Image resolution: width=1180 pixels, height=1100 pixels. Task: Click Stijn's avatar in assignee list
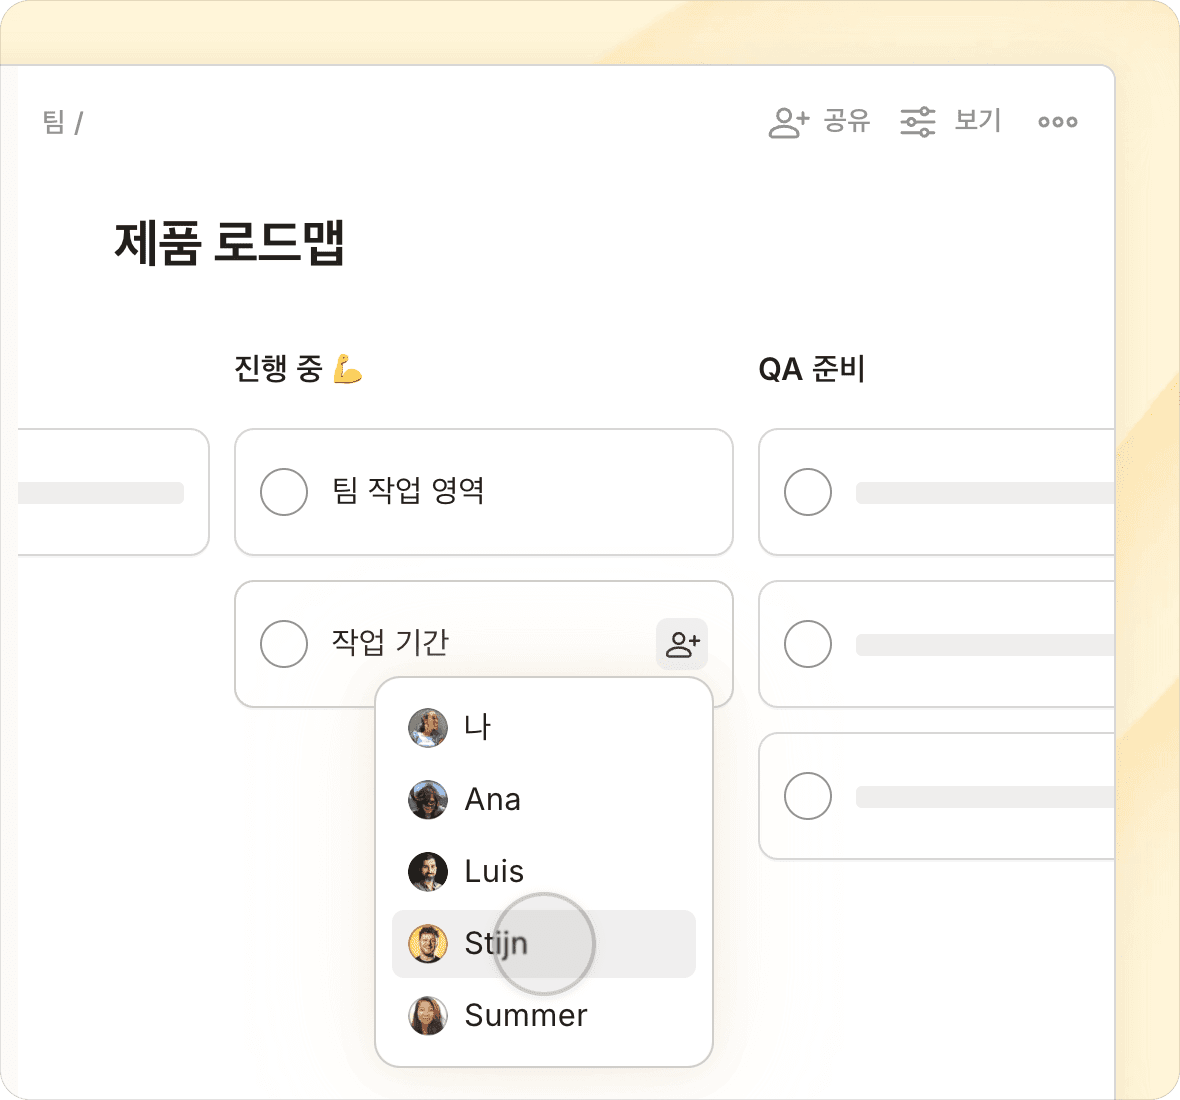[427, 943]
